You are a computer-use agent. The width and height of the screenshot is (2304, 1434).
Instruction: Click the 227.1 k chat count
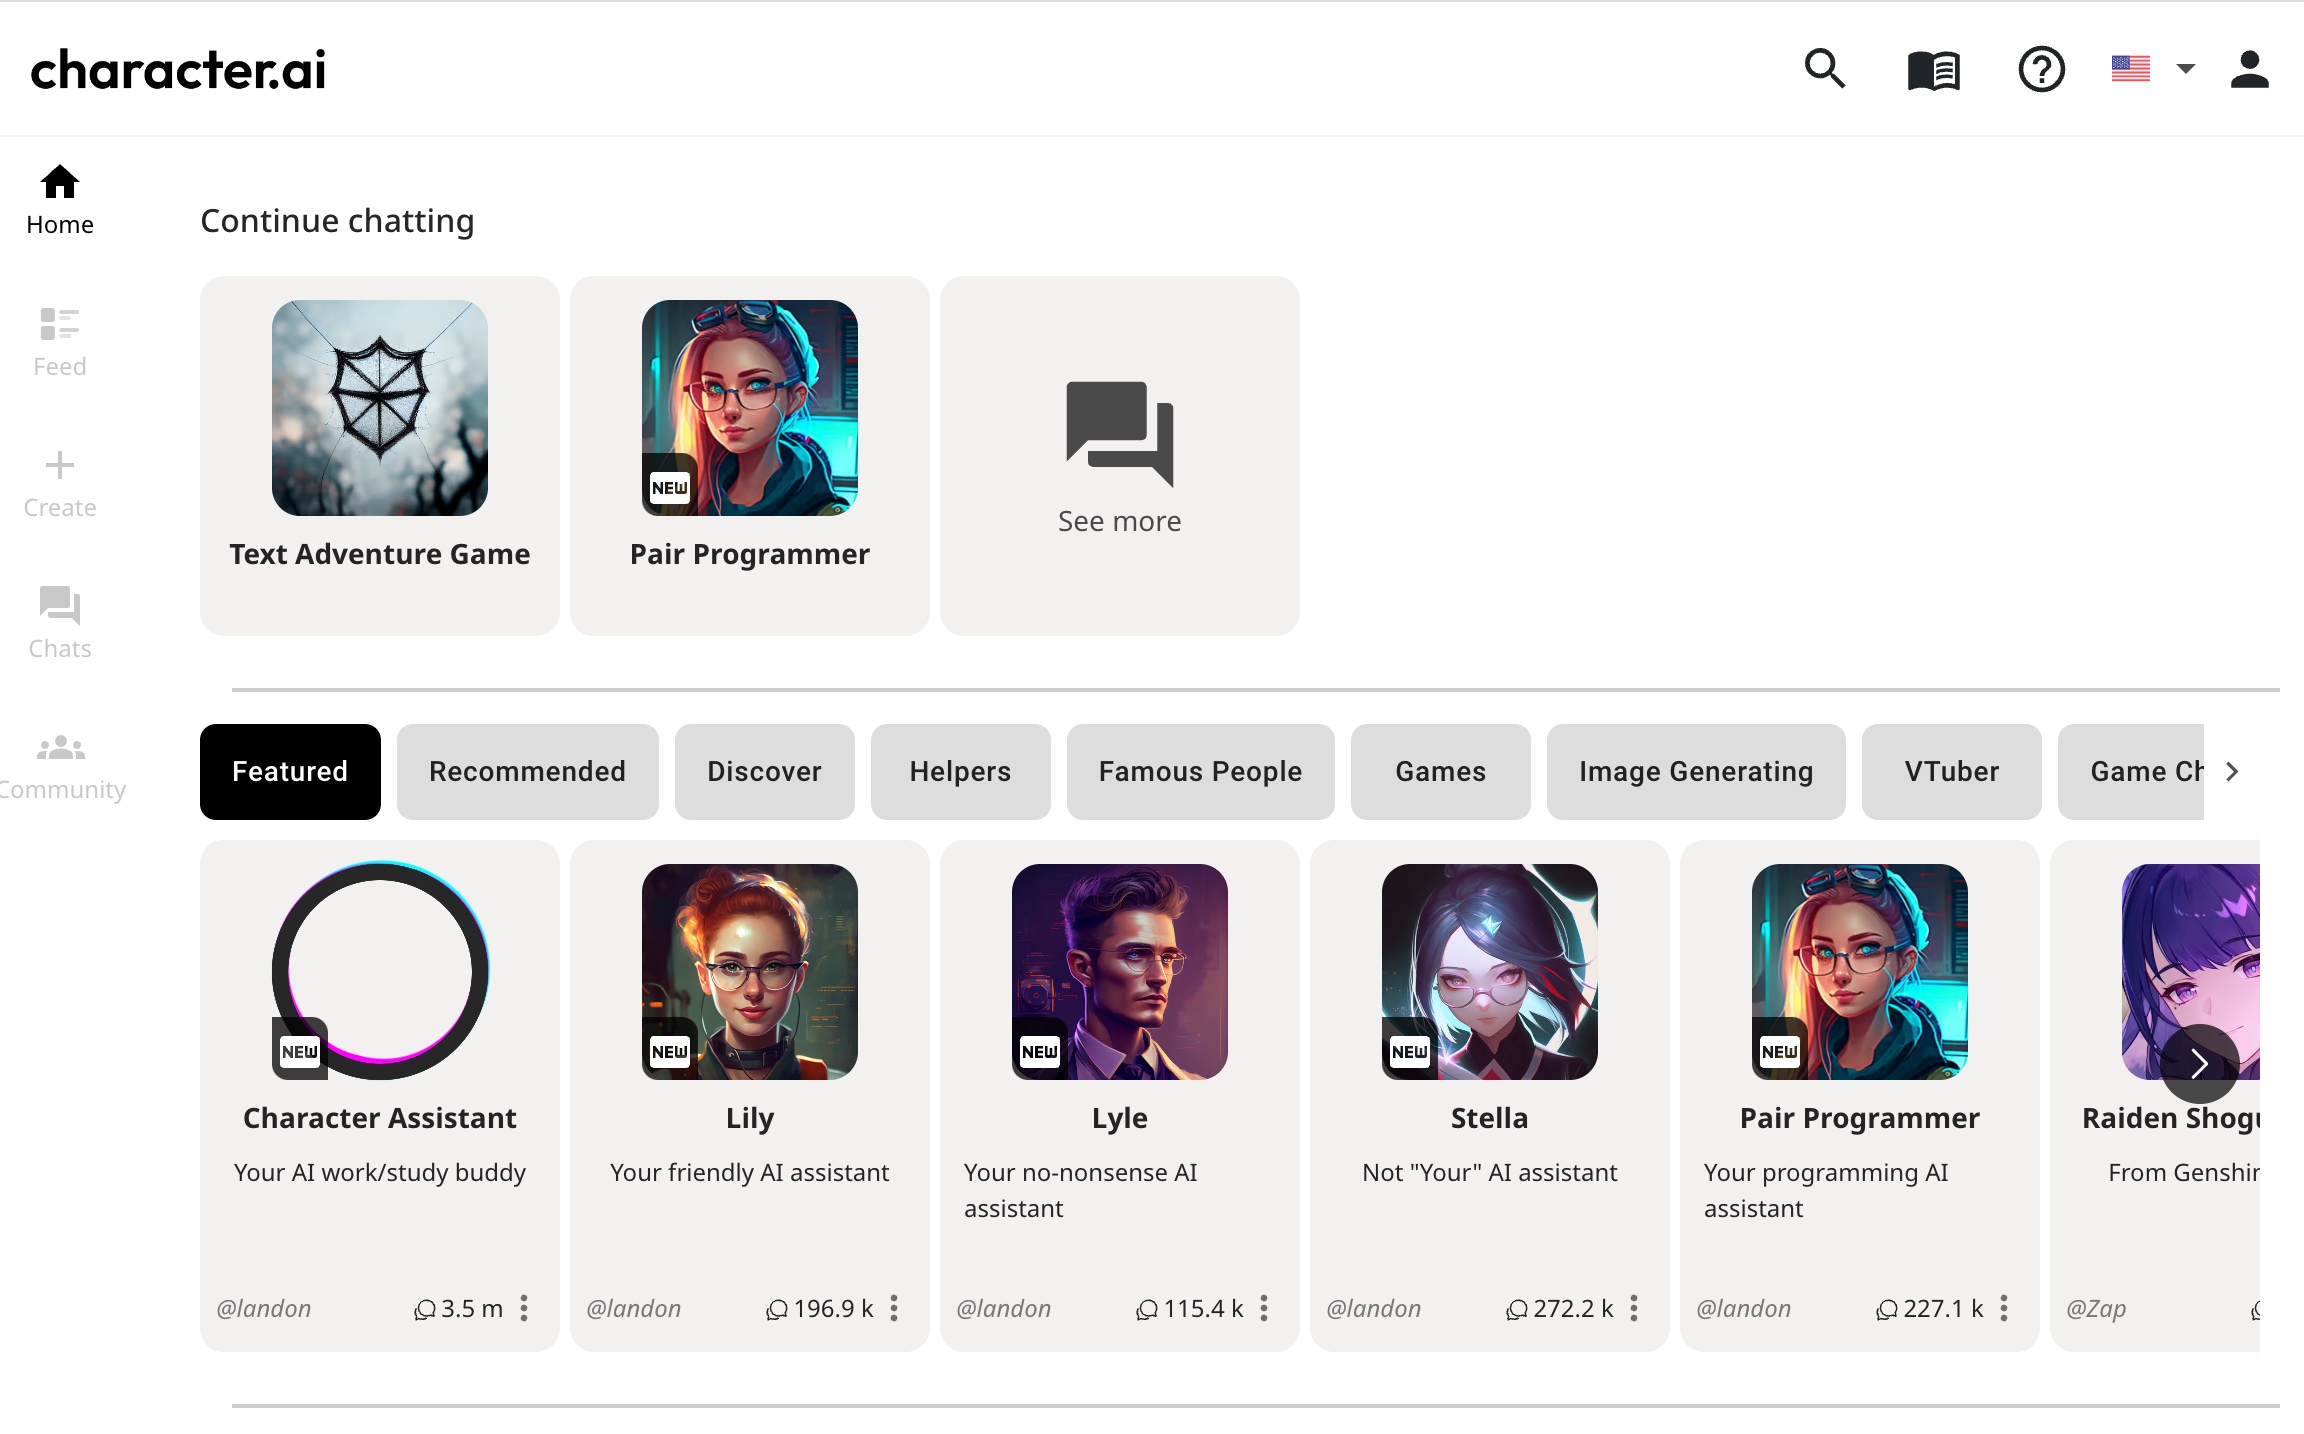(x=1930, y=1308)
